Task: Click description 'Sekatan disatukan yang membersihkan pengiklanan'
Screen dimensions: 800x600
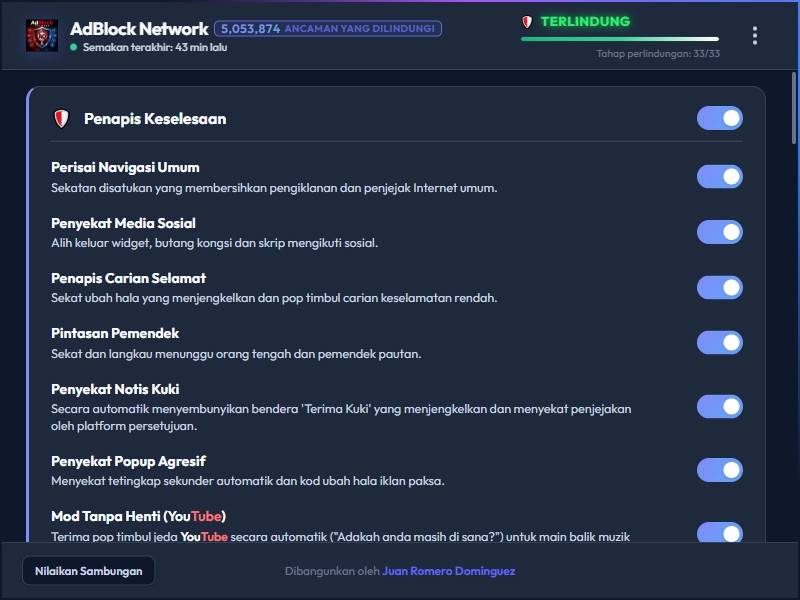Action: (x=274, y=188)
